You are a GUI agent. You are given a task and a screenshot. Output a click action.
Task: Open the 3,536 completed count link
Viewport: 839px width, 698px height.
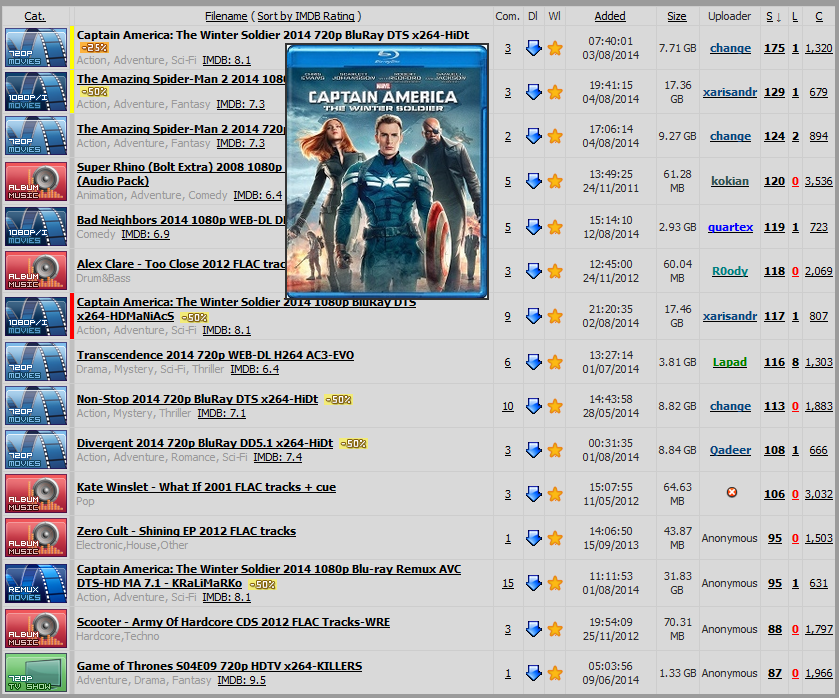point(819,181)
